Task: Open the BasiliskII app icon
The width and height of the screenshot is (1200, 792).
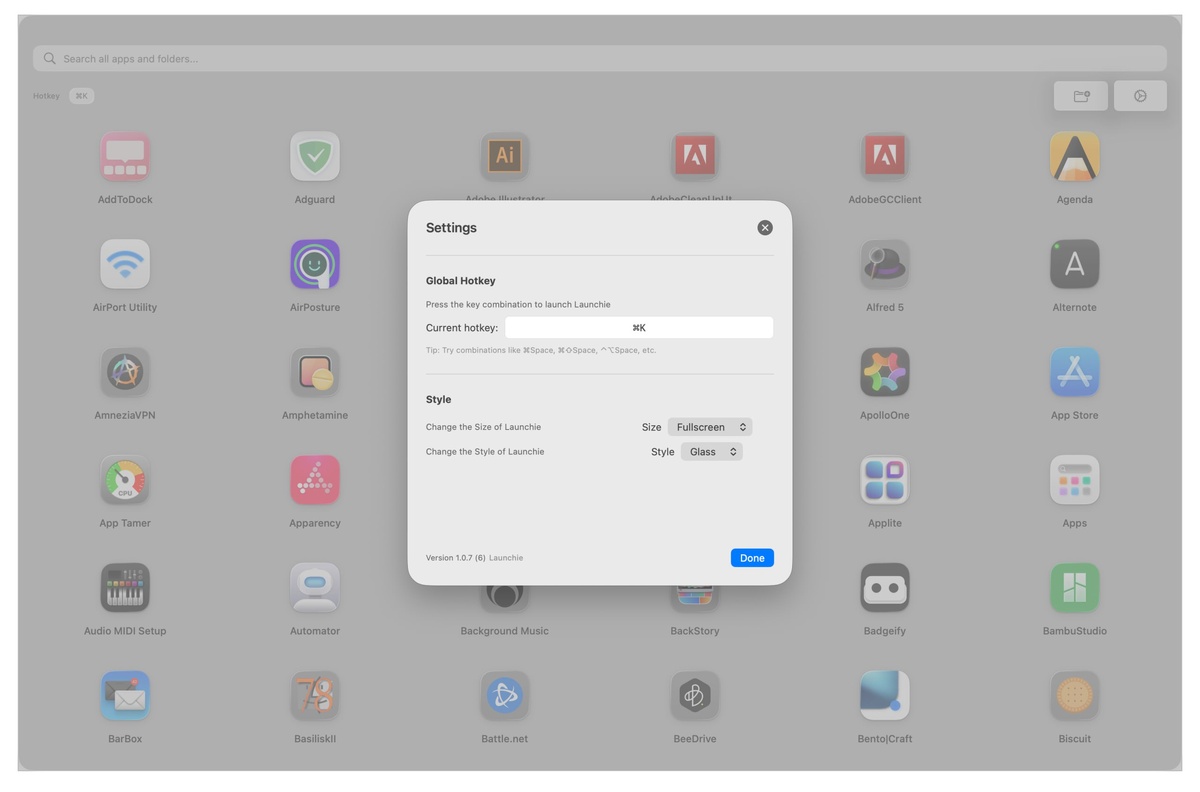Action: click(315, 697)
